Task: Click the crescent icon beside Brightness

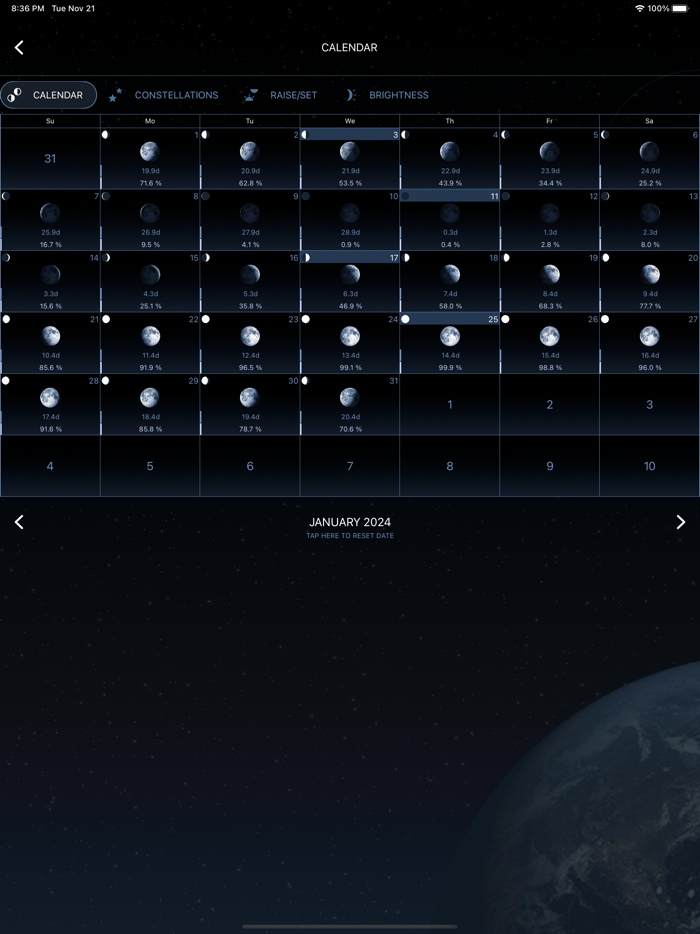Action: (x=351, y=95)
